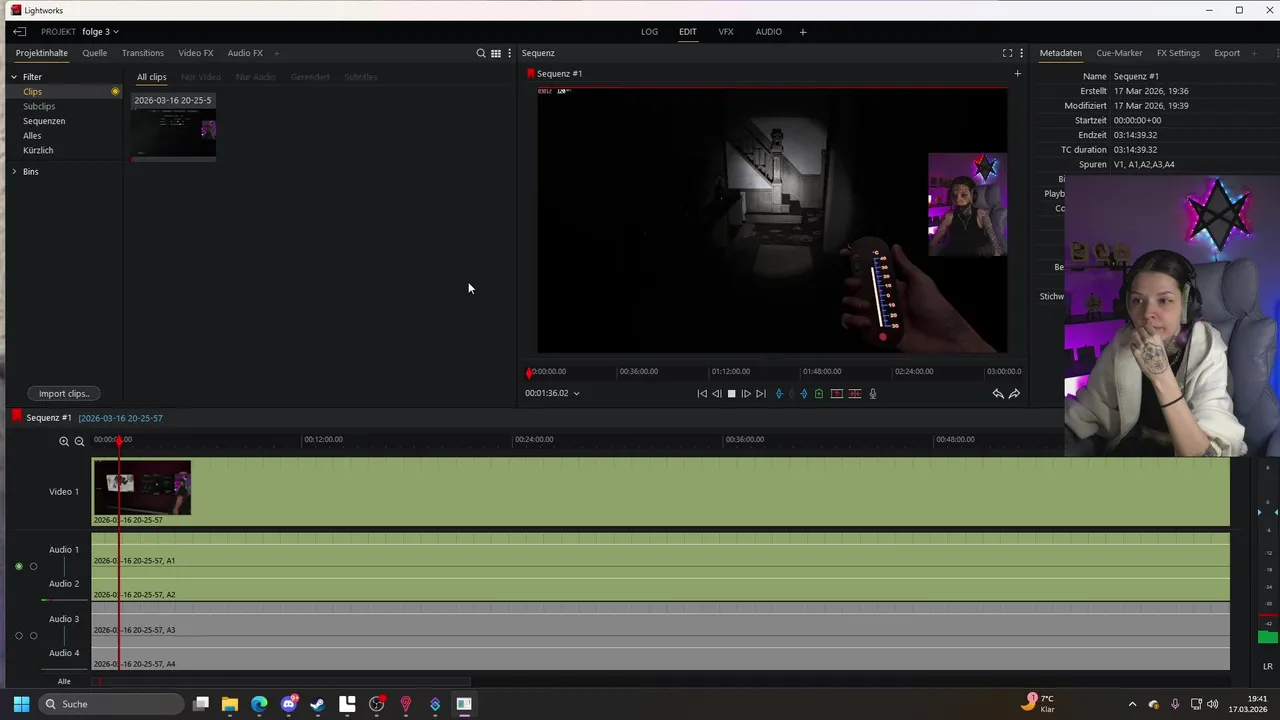This screenshot has width=1280, height=720.
Task: Switch to the LOG workspace
Action: click(649, 32)
